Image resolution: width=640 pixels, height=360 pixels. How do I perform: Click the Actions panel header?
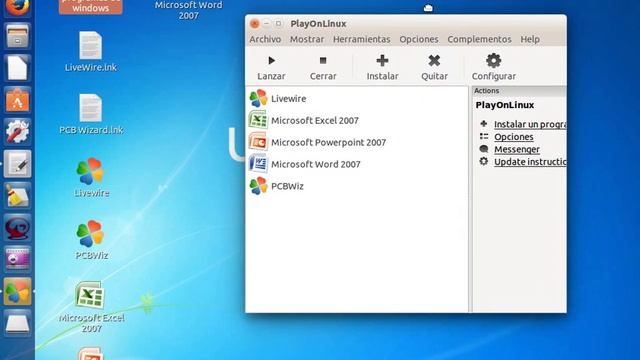coord(519,91)
